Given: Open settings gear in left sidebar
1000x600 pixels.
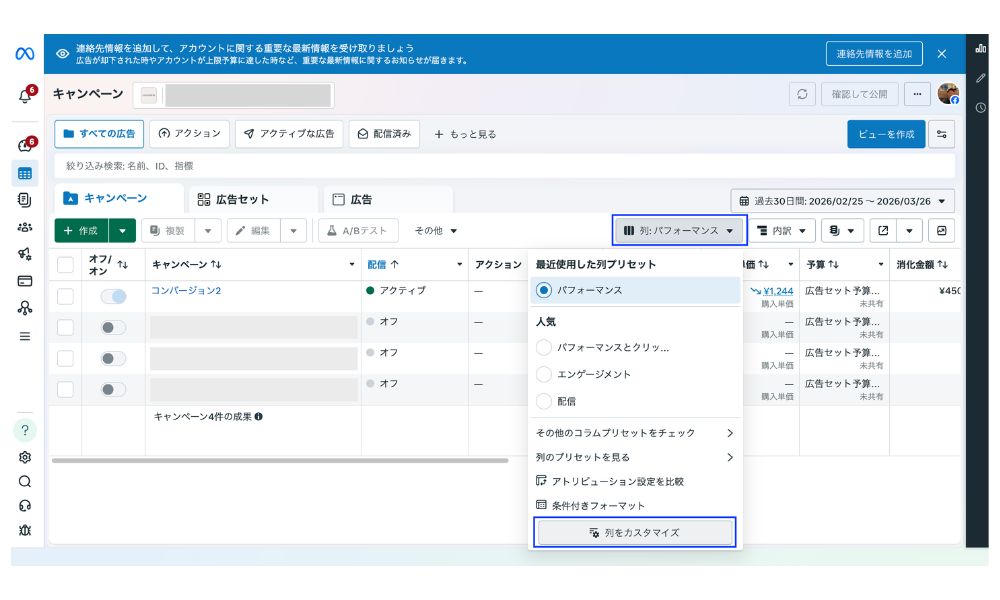Looking at the screenshot, I should point(25,457).
